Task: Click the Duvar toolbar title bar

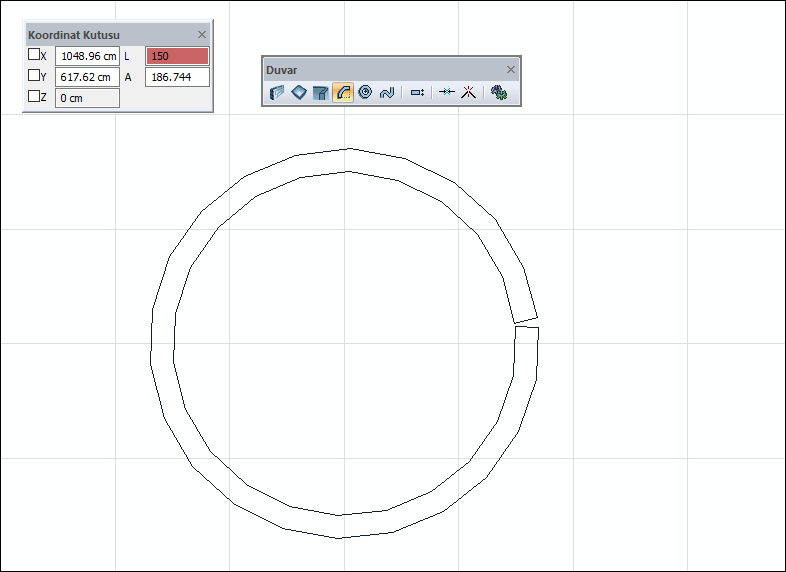Action: [380, 70]
